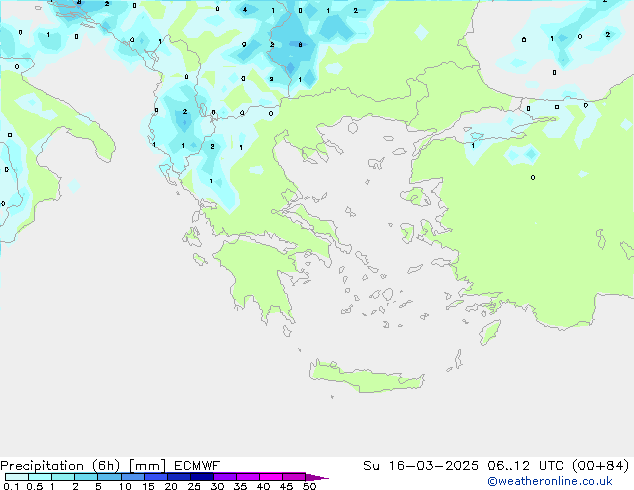Click the 0.5–1 mm legend color box
The width and height of the screenshot is (634, 490).
click(40, 477)
